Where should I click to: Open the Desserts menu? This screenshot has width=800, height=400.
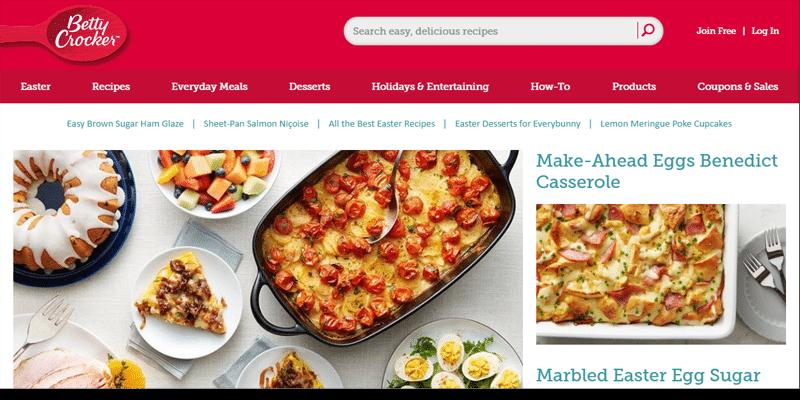(309, 87)
